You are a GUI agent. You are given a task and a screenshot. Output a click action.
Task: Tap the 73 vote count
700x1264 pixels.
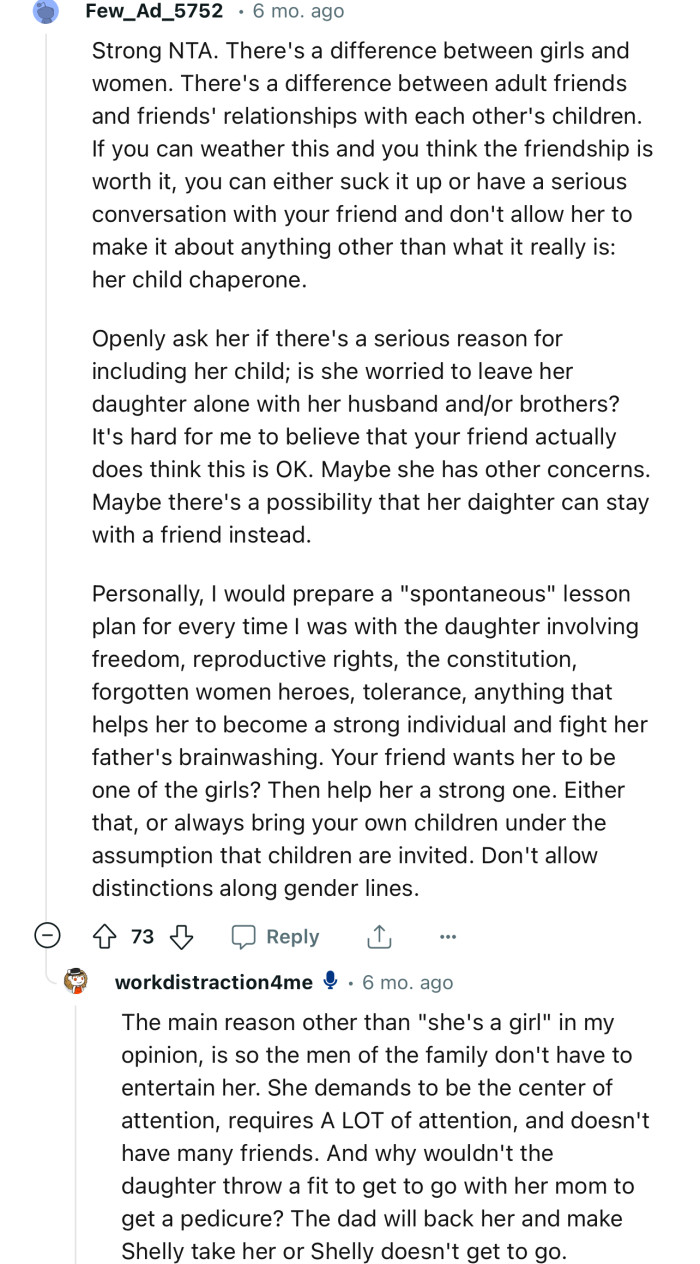143,937
